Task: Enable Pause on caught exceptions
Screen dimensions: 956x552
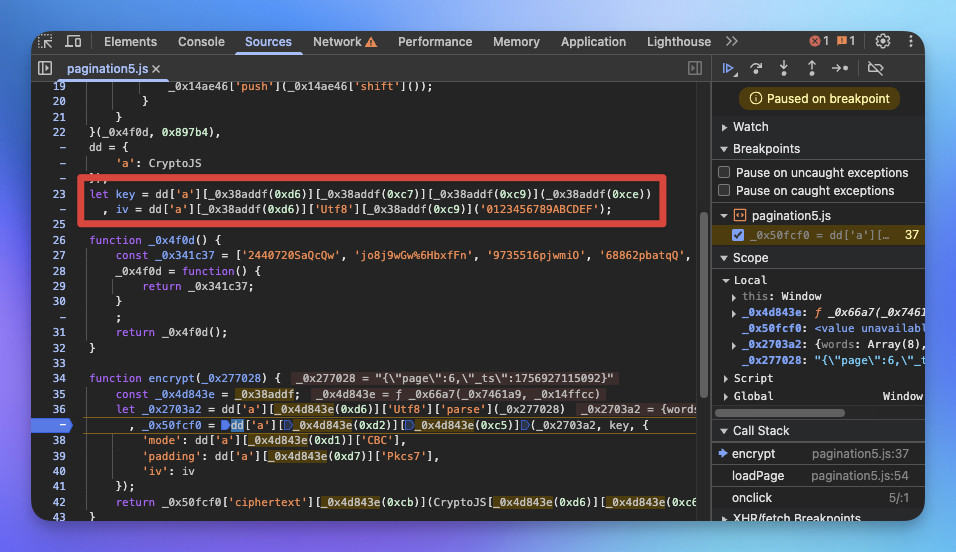Action: (x=724, y=190)
